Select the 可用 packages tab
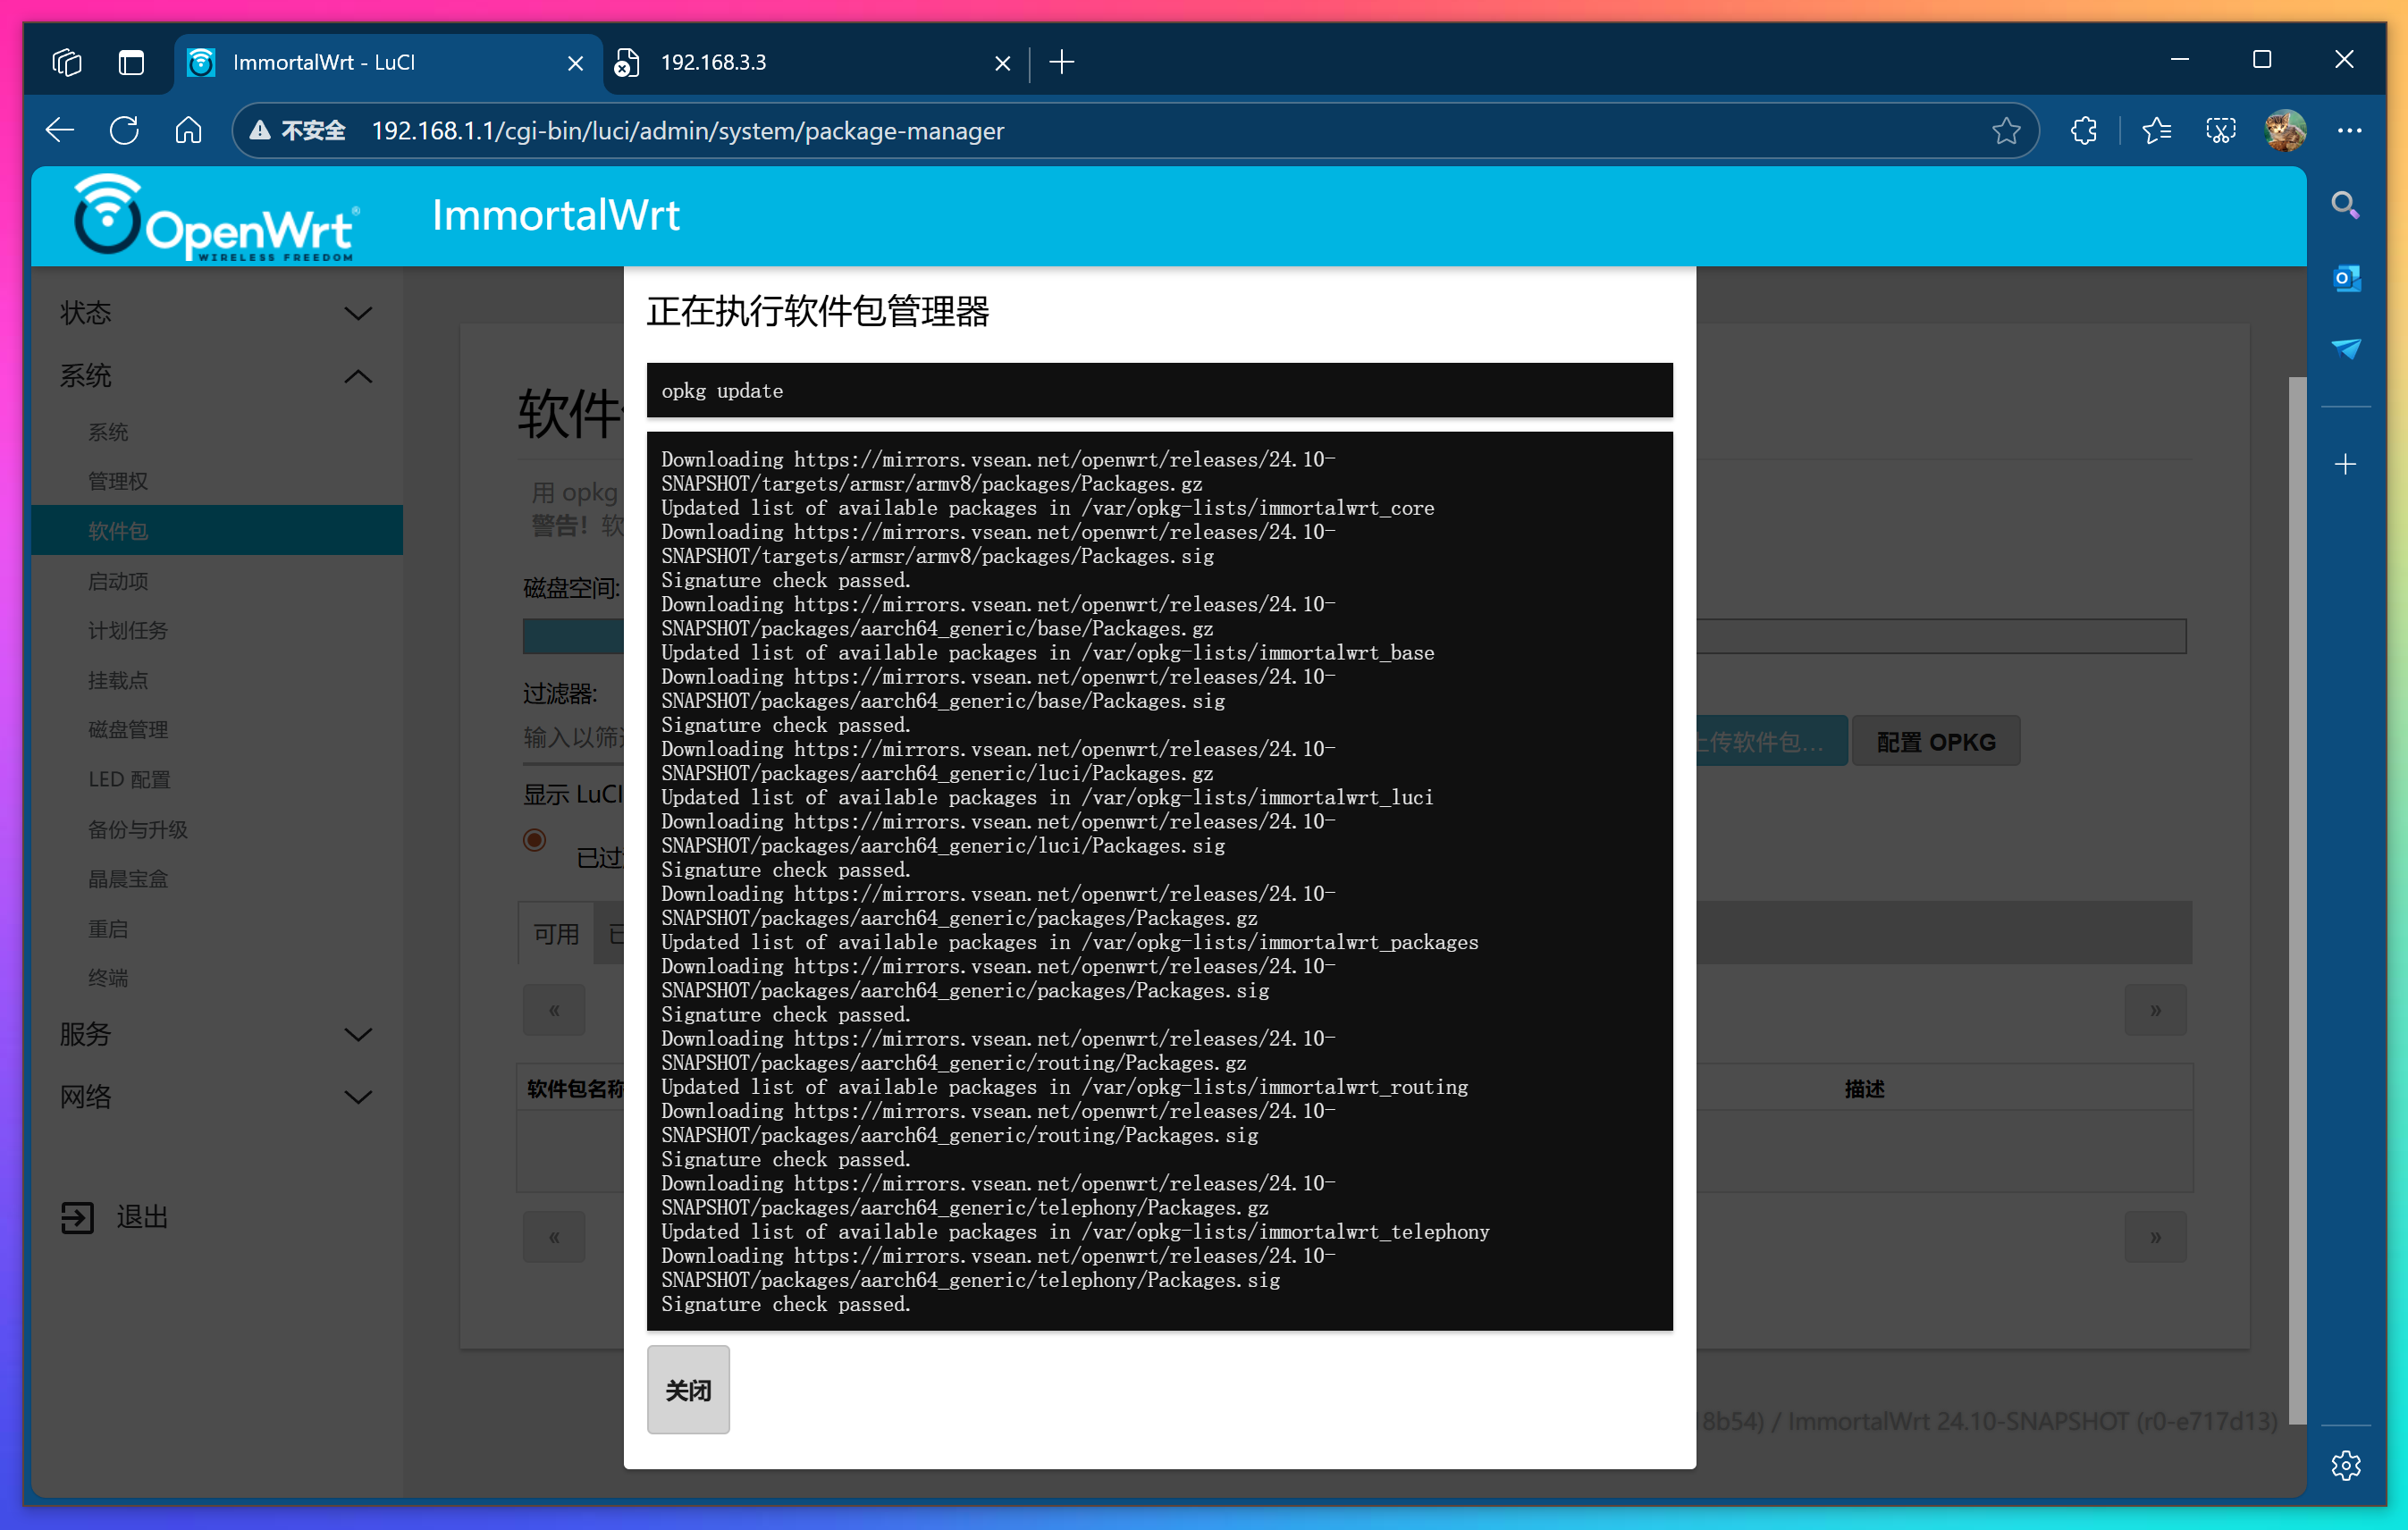 tap(556, 933)
